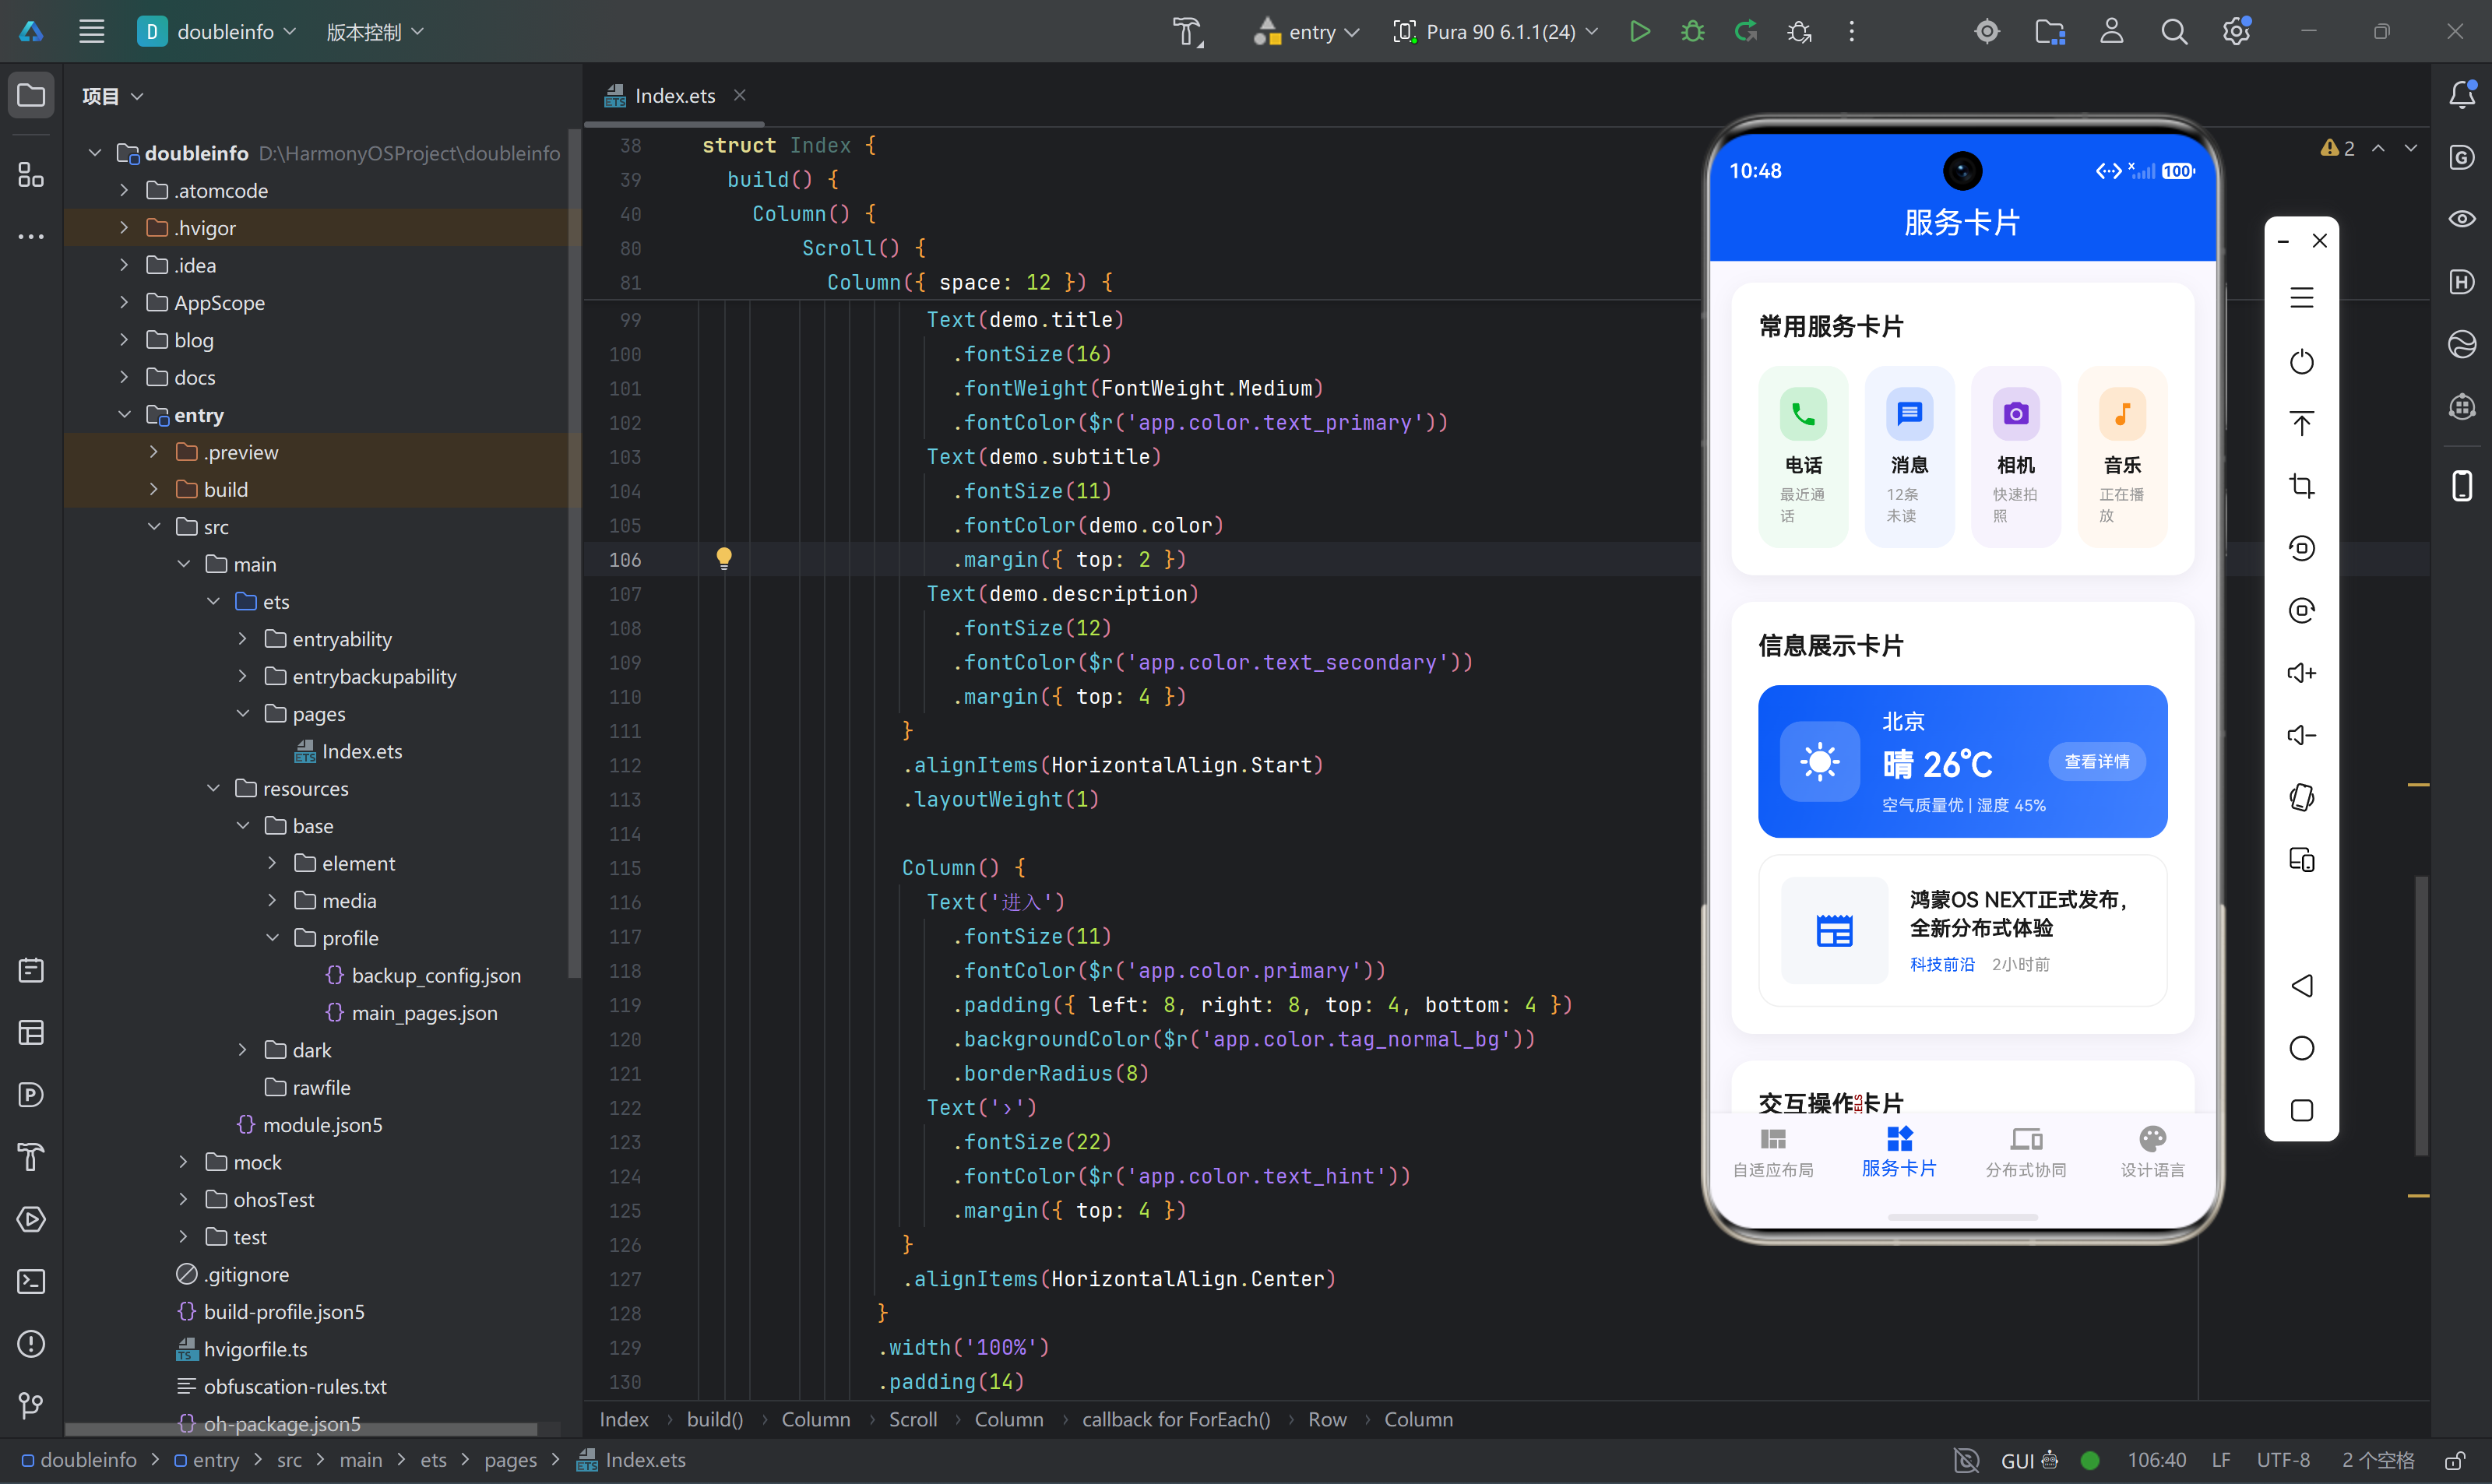The width and height of the screenshot is (2492, 1484).
Task: Click the Previewer eye icon in the right sidebar
Action: (2462, 219)
